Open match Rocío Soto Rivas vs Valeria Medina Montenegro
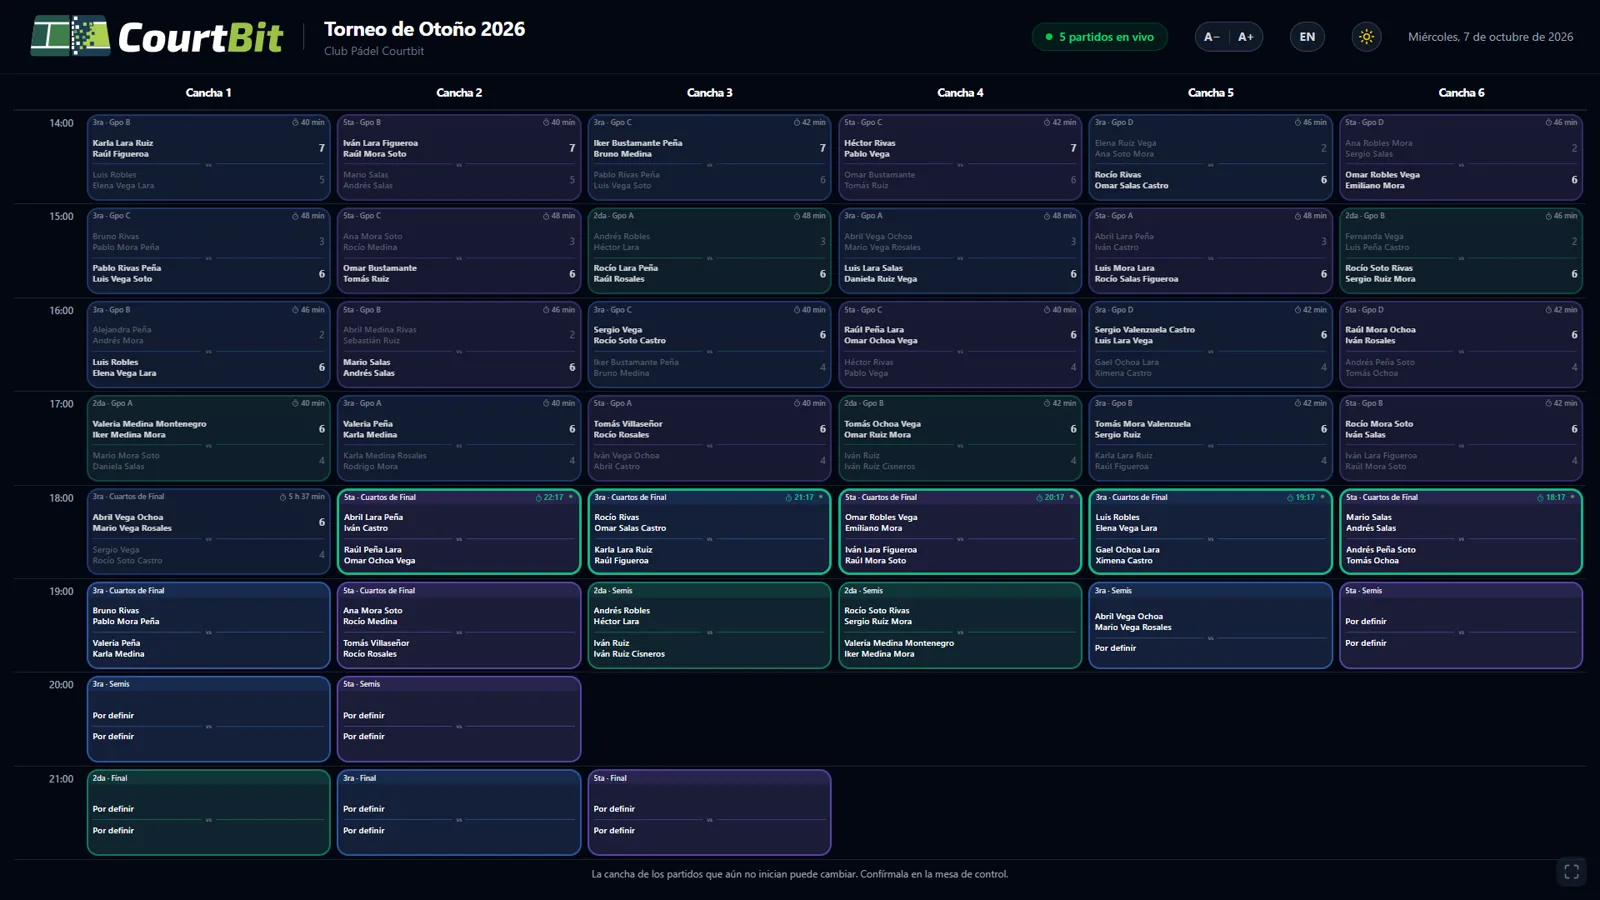This screenshot has height=900, width=1600. (x=960, y=625)
